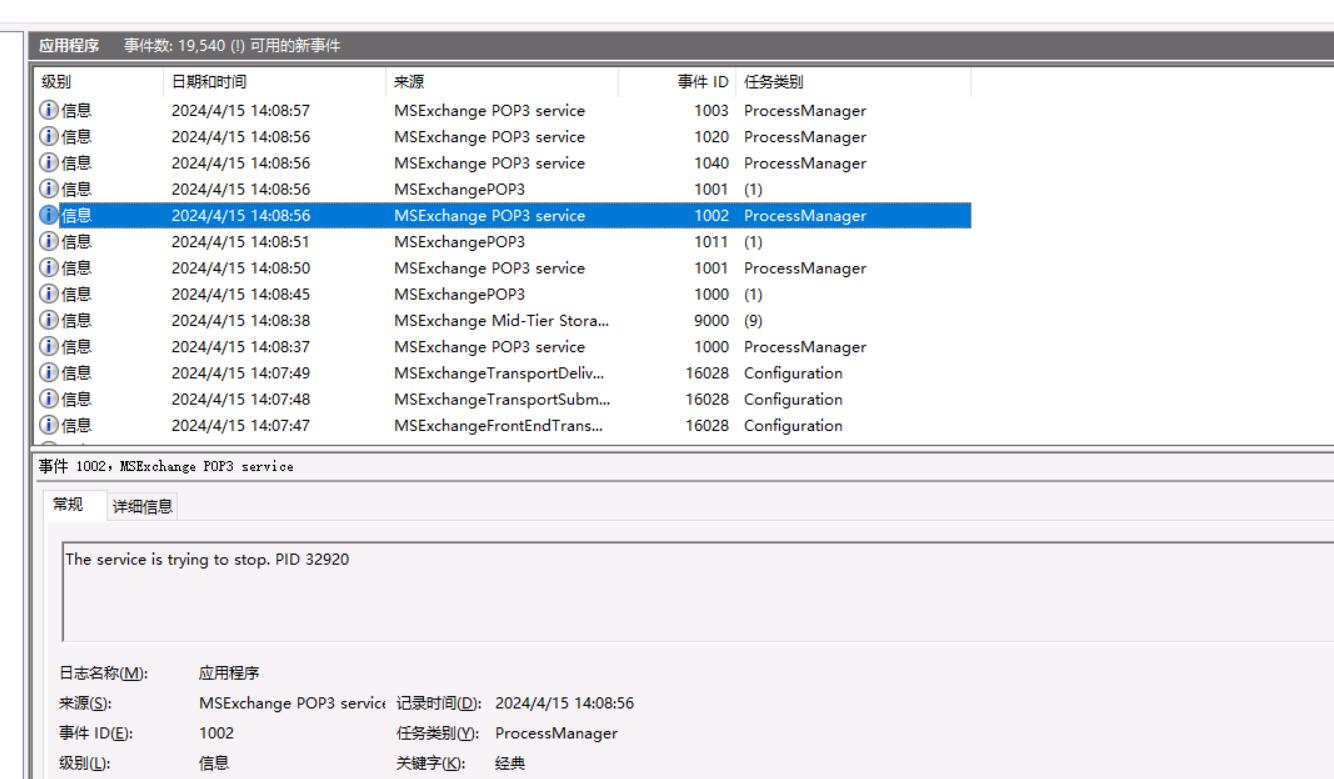The image size is (1334, 779).
Task: Select date cell 2024/4/15 14:08:37
Action: point(239,347)
